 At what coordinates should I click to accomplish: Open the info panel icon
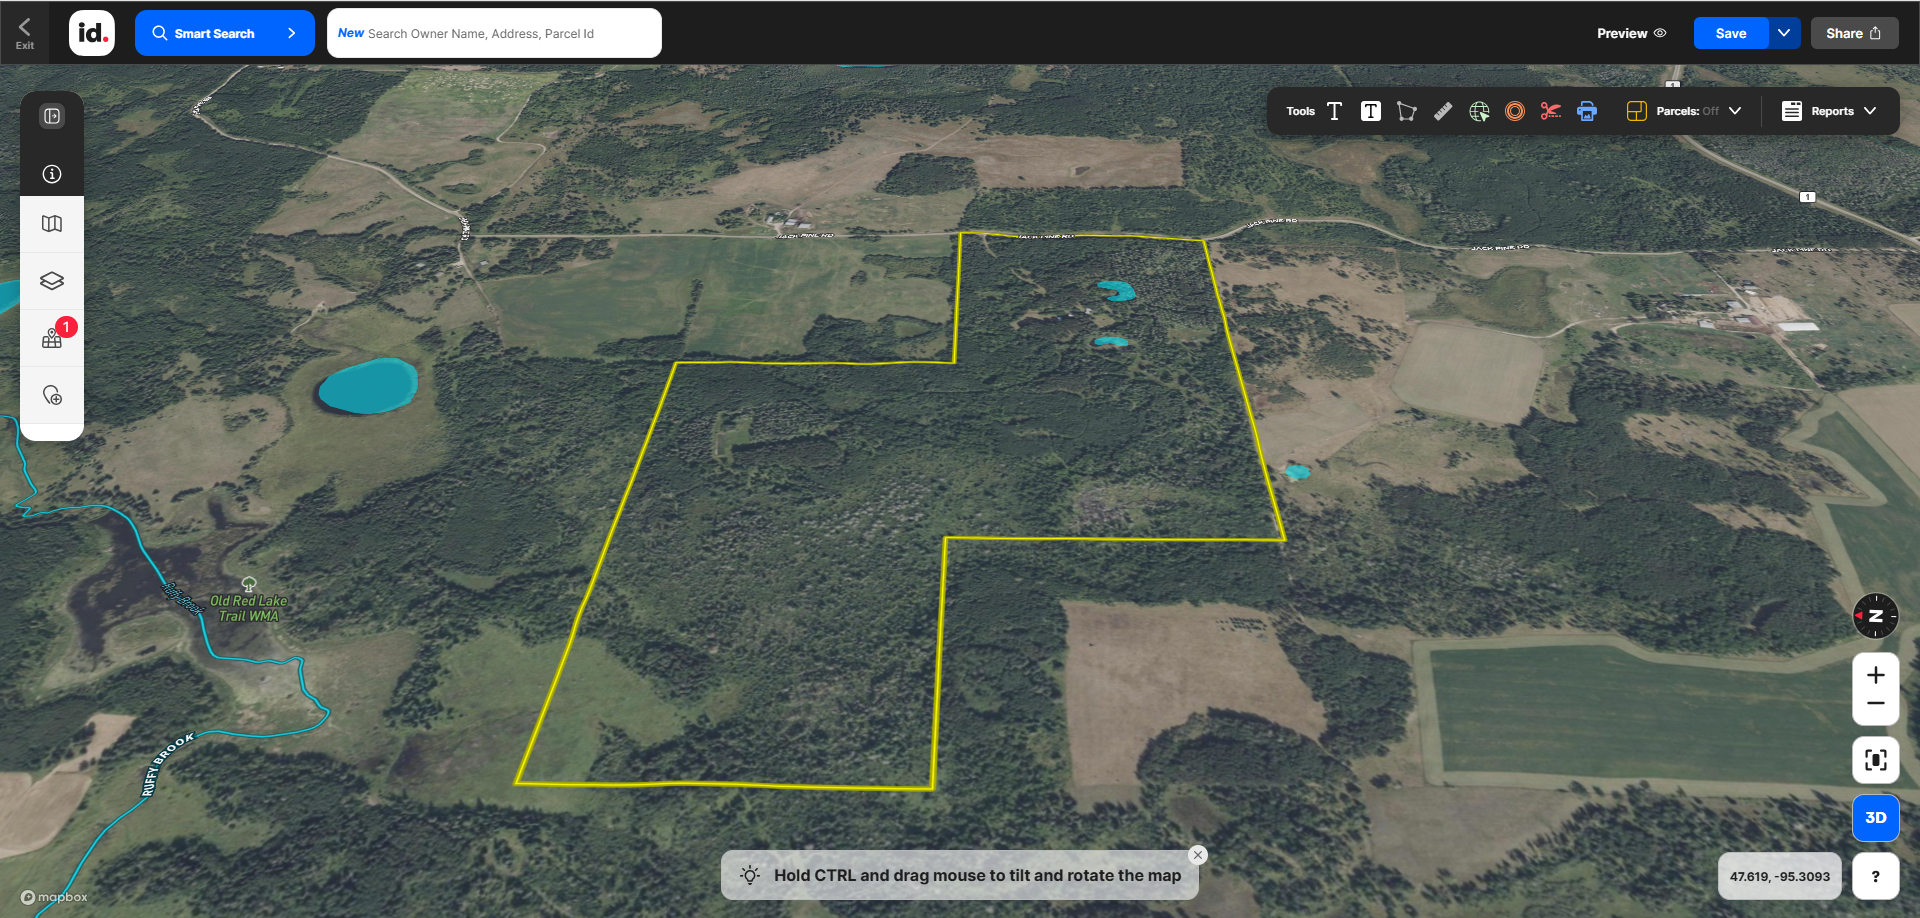pos(52,174)
